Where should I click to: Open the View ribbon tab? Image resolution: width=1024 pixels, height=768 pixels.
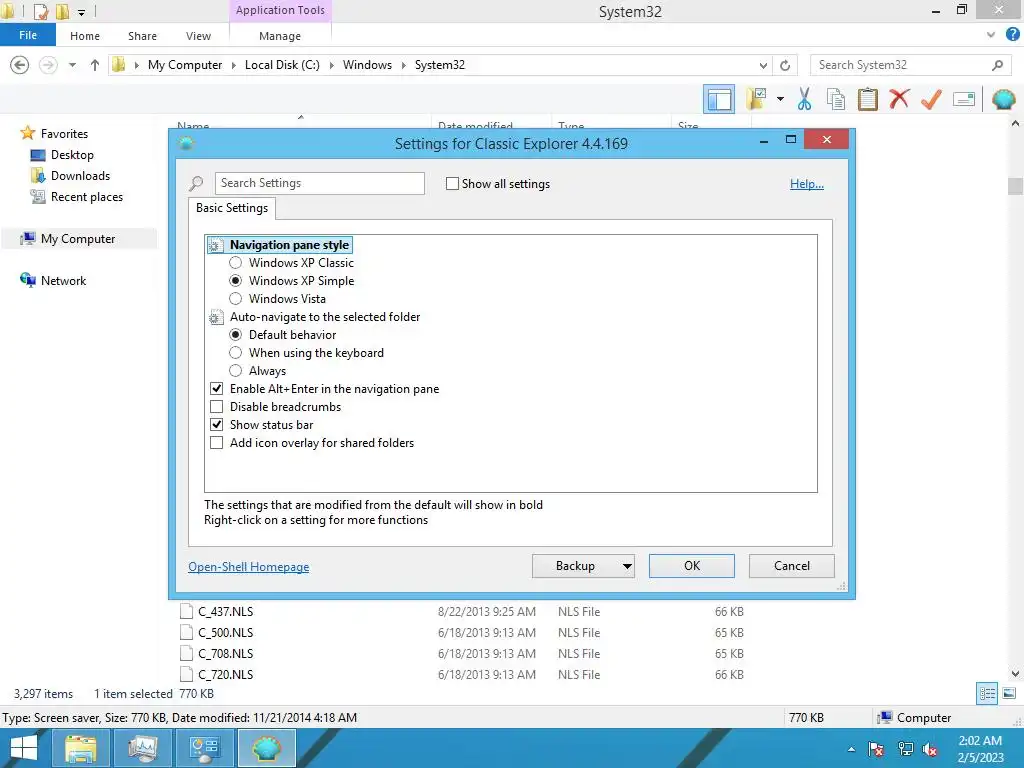[199, 36]
